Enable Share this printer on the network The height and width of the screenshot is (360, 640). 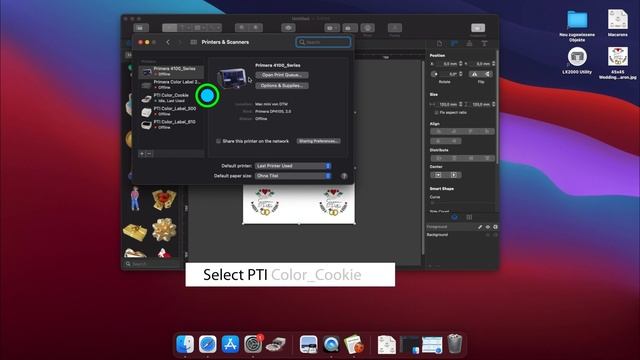pos(218,141)
